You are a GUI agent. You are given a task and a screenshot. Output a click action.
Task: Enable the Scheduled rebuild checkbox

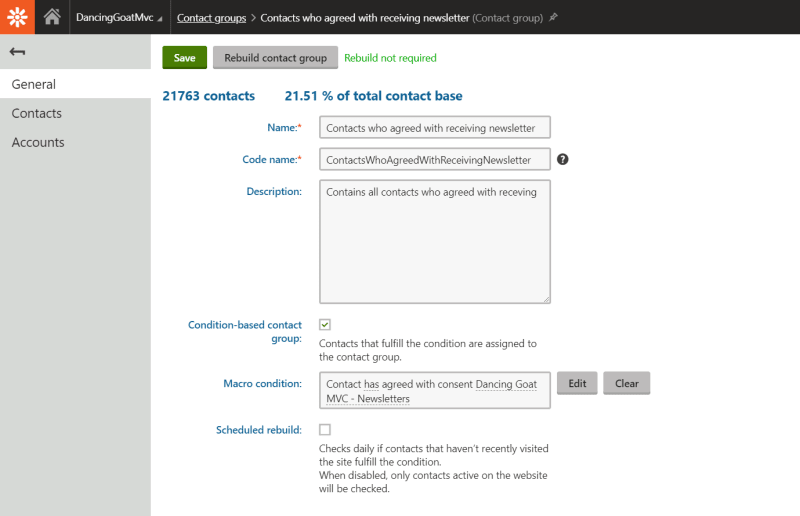pyautogui.click(x=325, y=430)
